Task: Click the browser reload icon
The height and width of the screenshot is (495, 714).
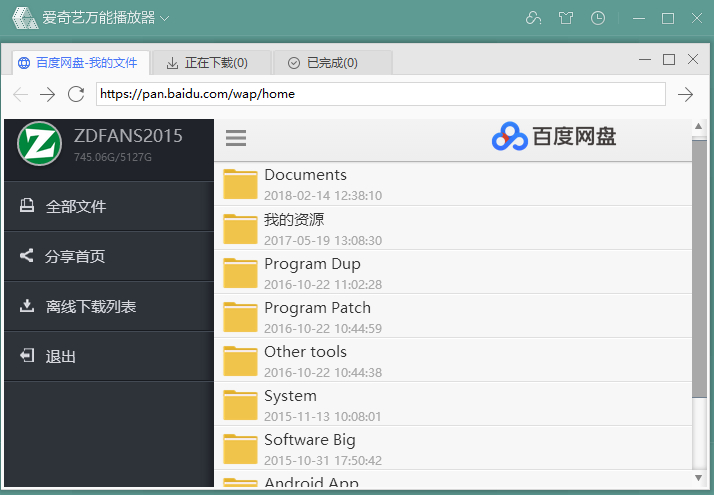Action: (76, 94)
